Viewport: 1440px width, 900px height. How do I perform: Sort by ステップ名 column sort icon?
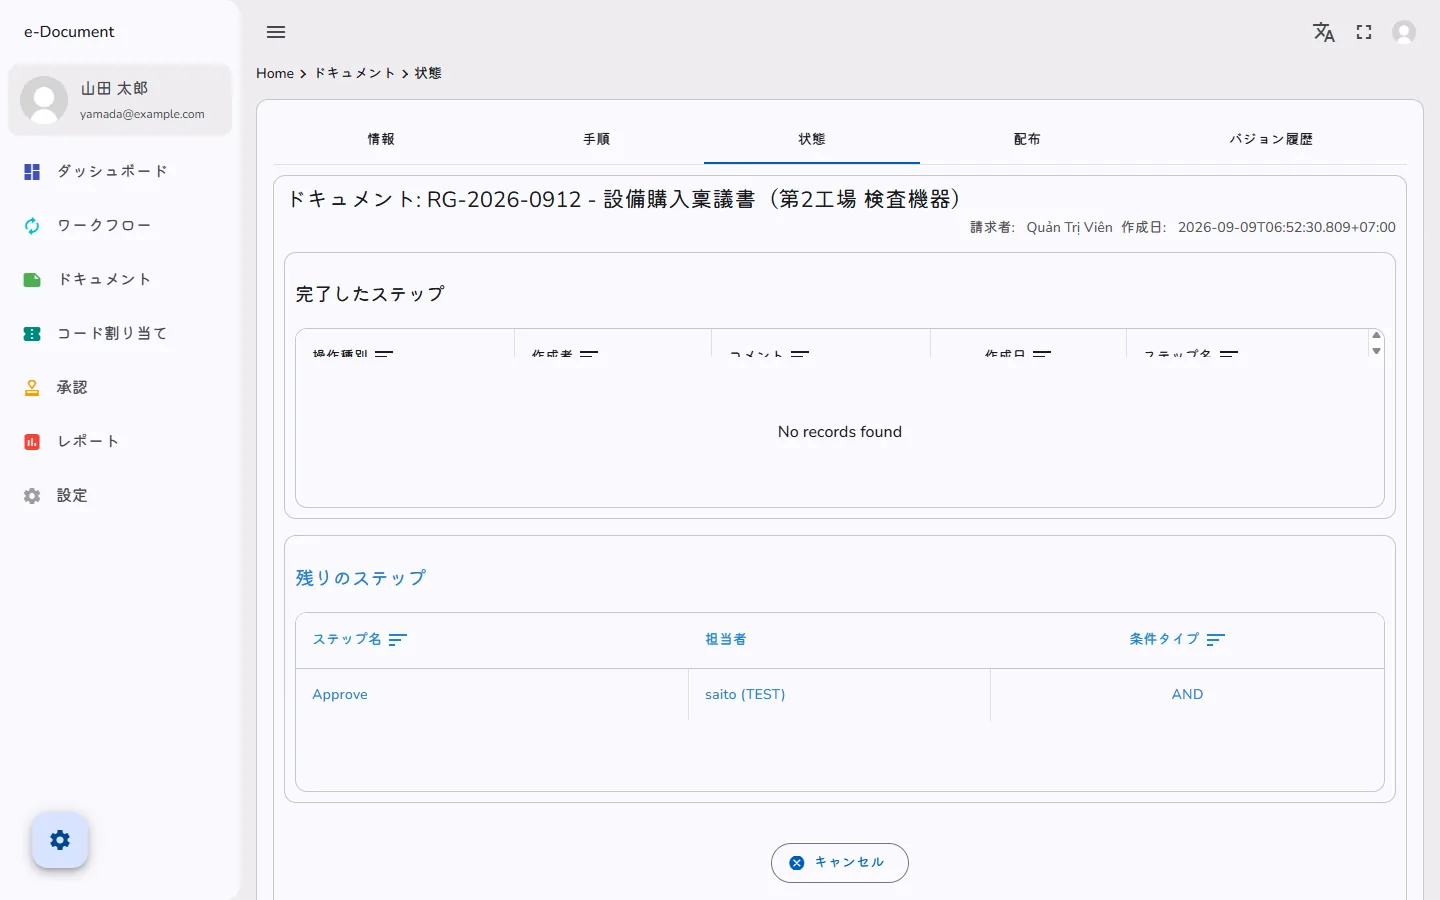[398, 640]
